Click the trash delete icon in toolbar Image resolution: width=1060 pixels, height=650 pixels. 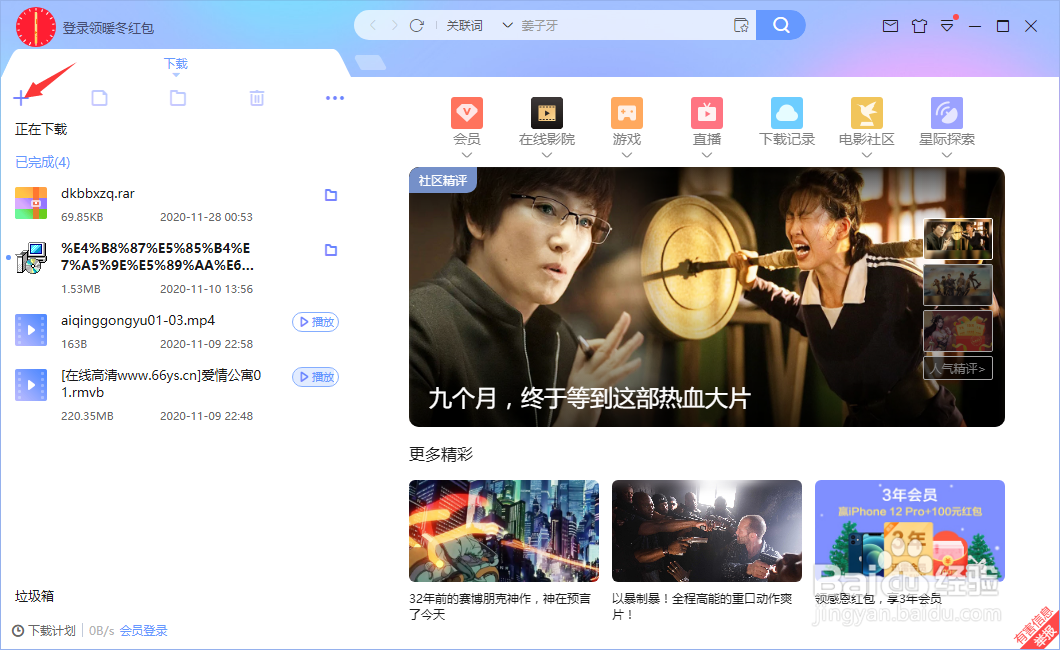[x=257, y=98]
